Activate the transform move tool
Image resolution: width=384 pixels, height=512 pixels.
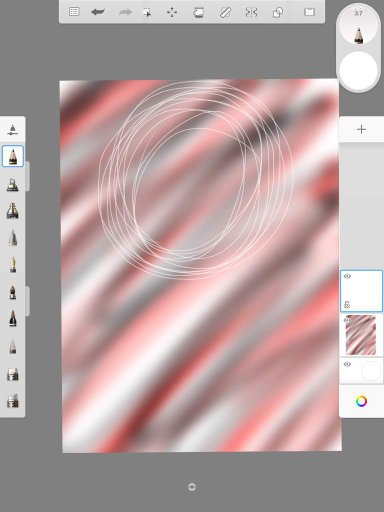(x=172, y=13)
